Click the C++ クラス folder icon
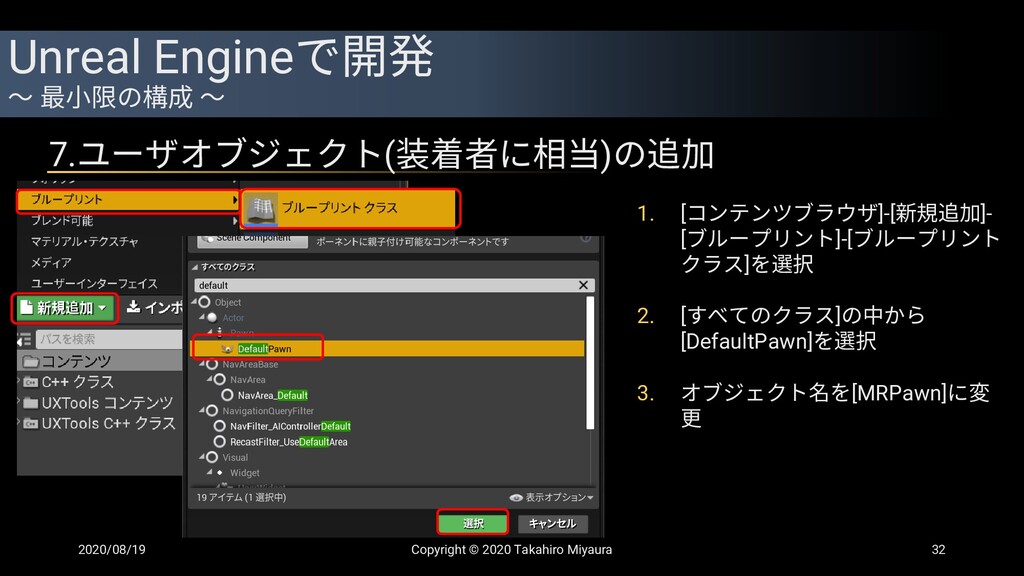1024x576 pixels. click(x=31, y=382)
